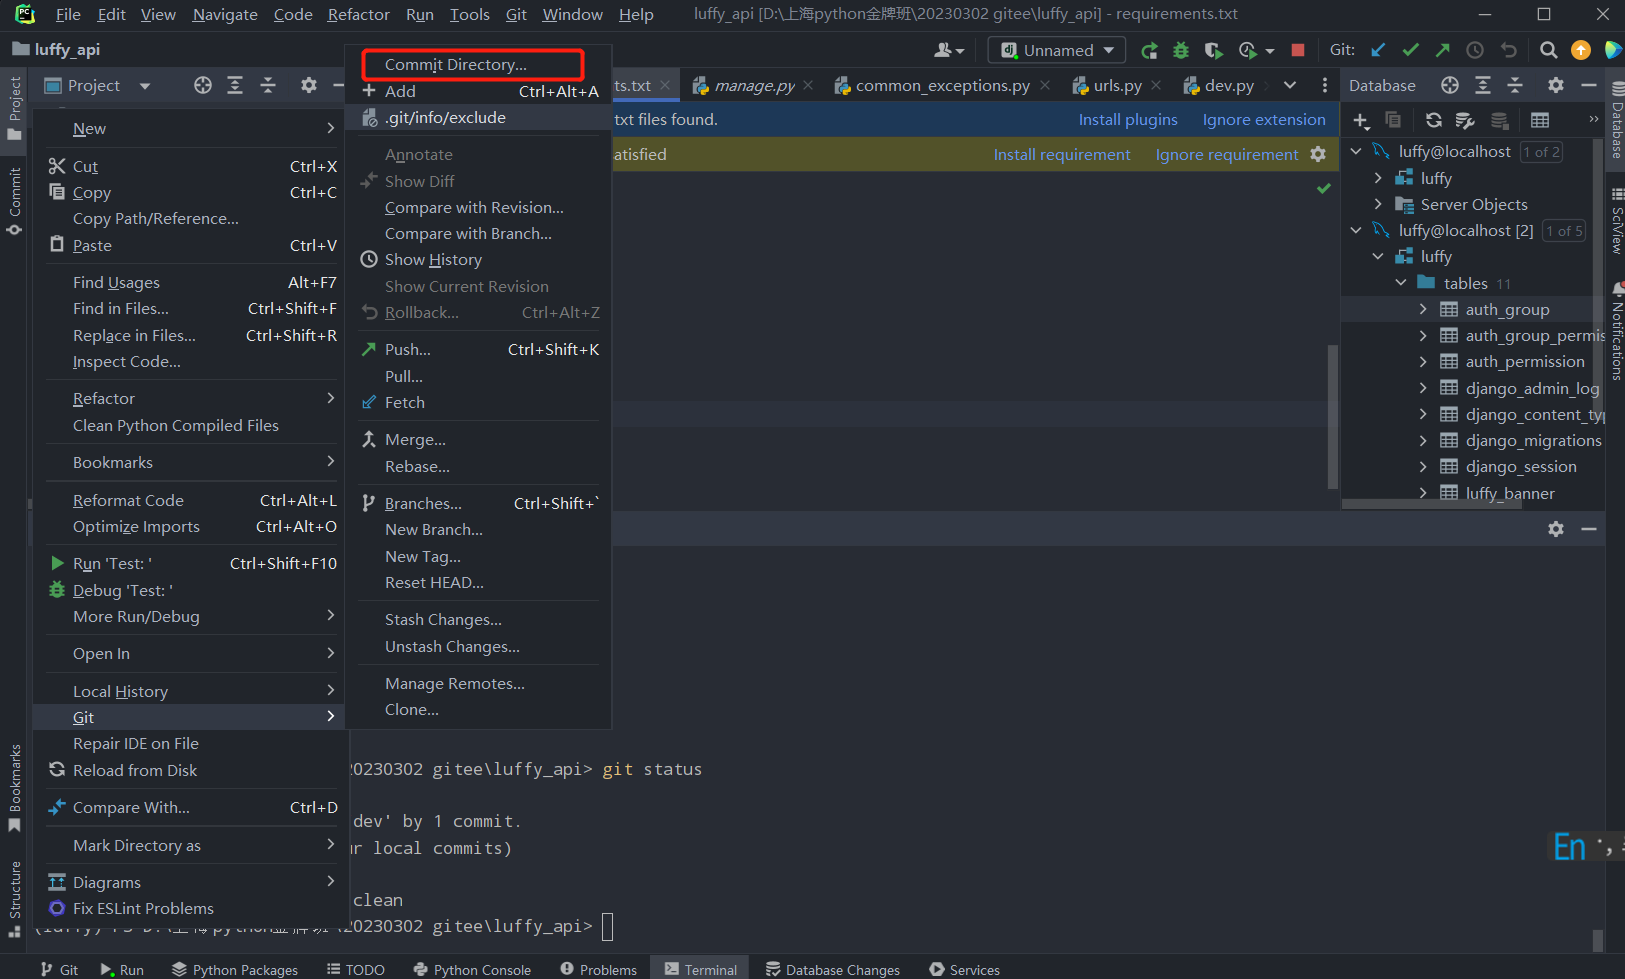Click the table view icon in Database toolbar
1625x979 pixels.
pos(1540,121)
